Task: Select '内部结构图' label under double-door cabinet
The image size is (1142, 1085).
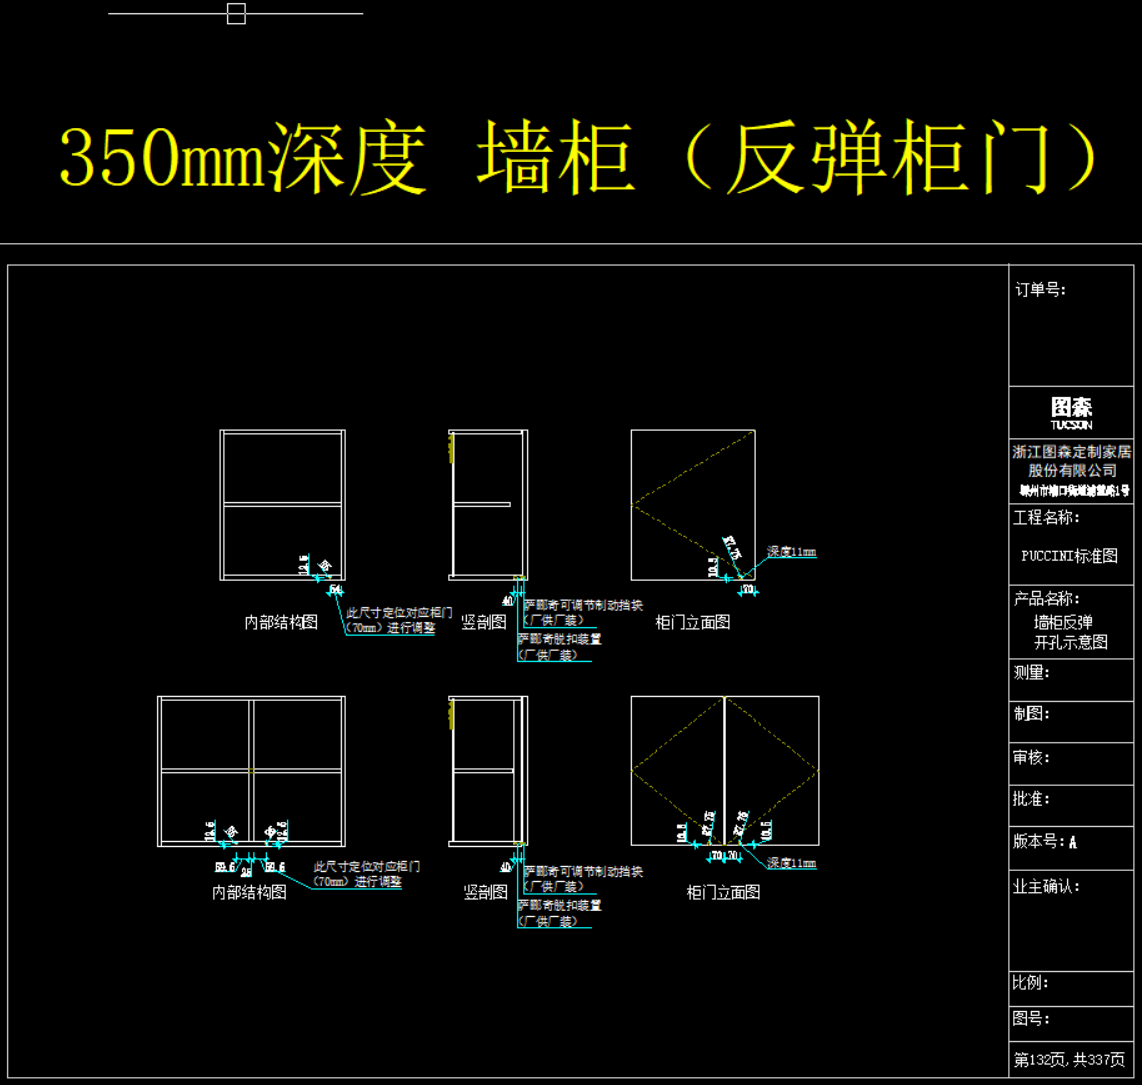Action: tap(249, 892)
